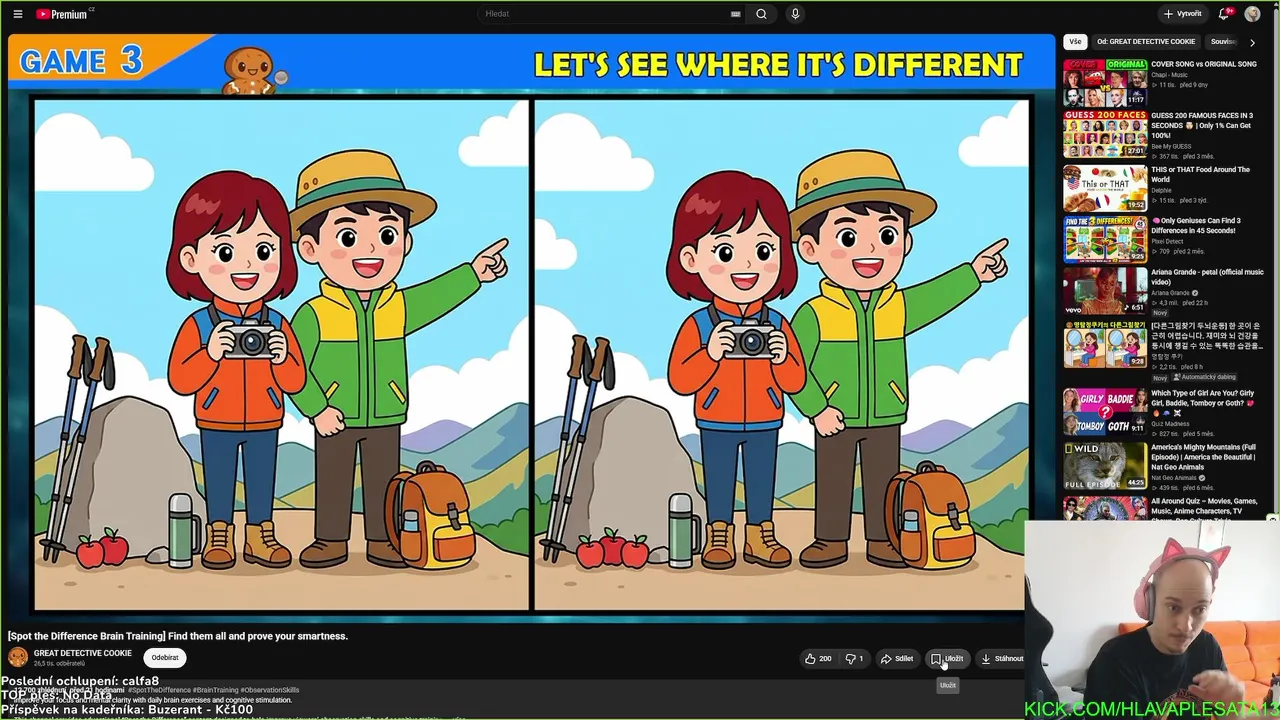Open THIS or THAT Food thumbnail
Image resolution: width=1280 pixels, height=720 pixels.
point(1105,187)
